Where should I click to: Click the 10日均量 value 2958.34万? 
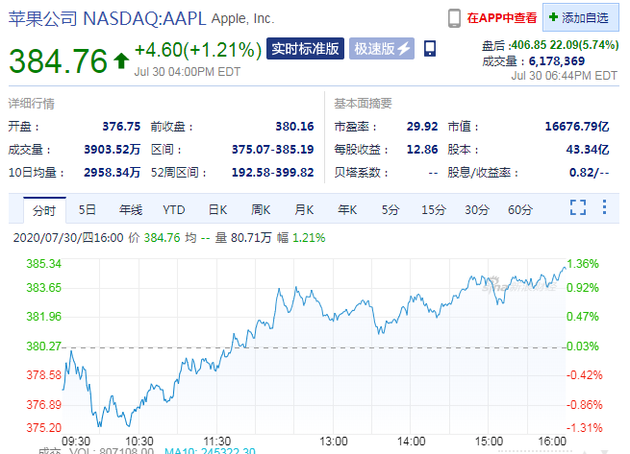[x=112, y=173]
